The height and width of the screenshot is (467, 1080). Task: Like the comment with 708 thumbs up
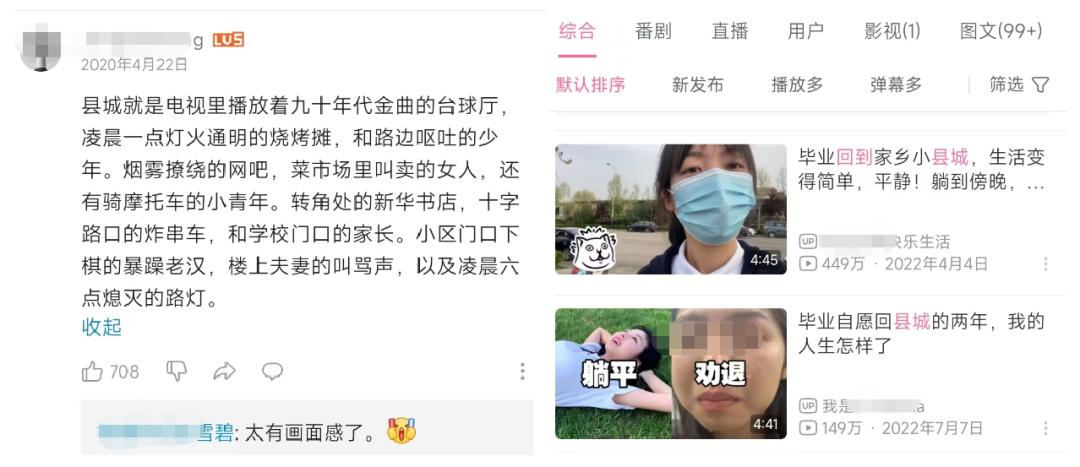(x=92, y=372)
